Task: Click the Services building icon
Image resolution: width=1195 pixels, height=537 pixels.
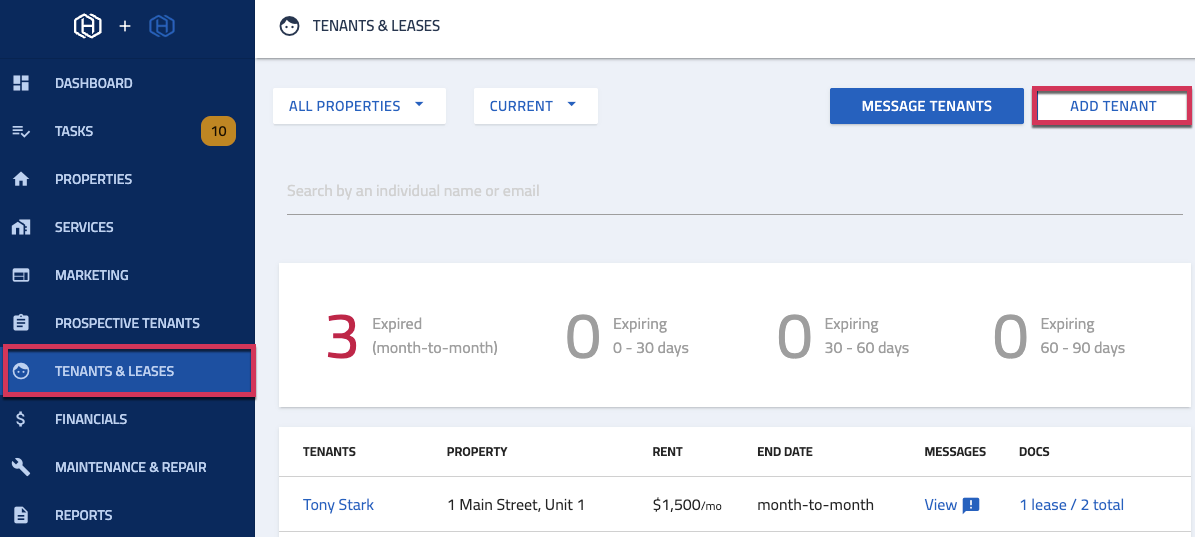Action: [21, 227]
